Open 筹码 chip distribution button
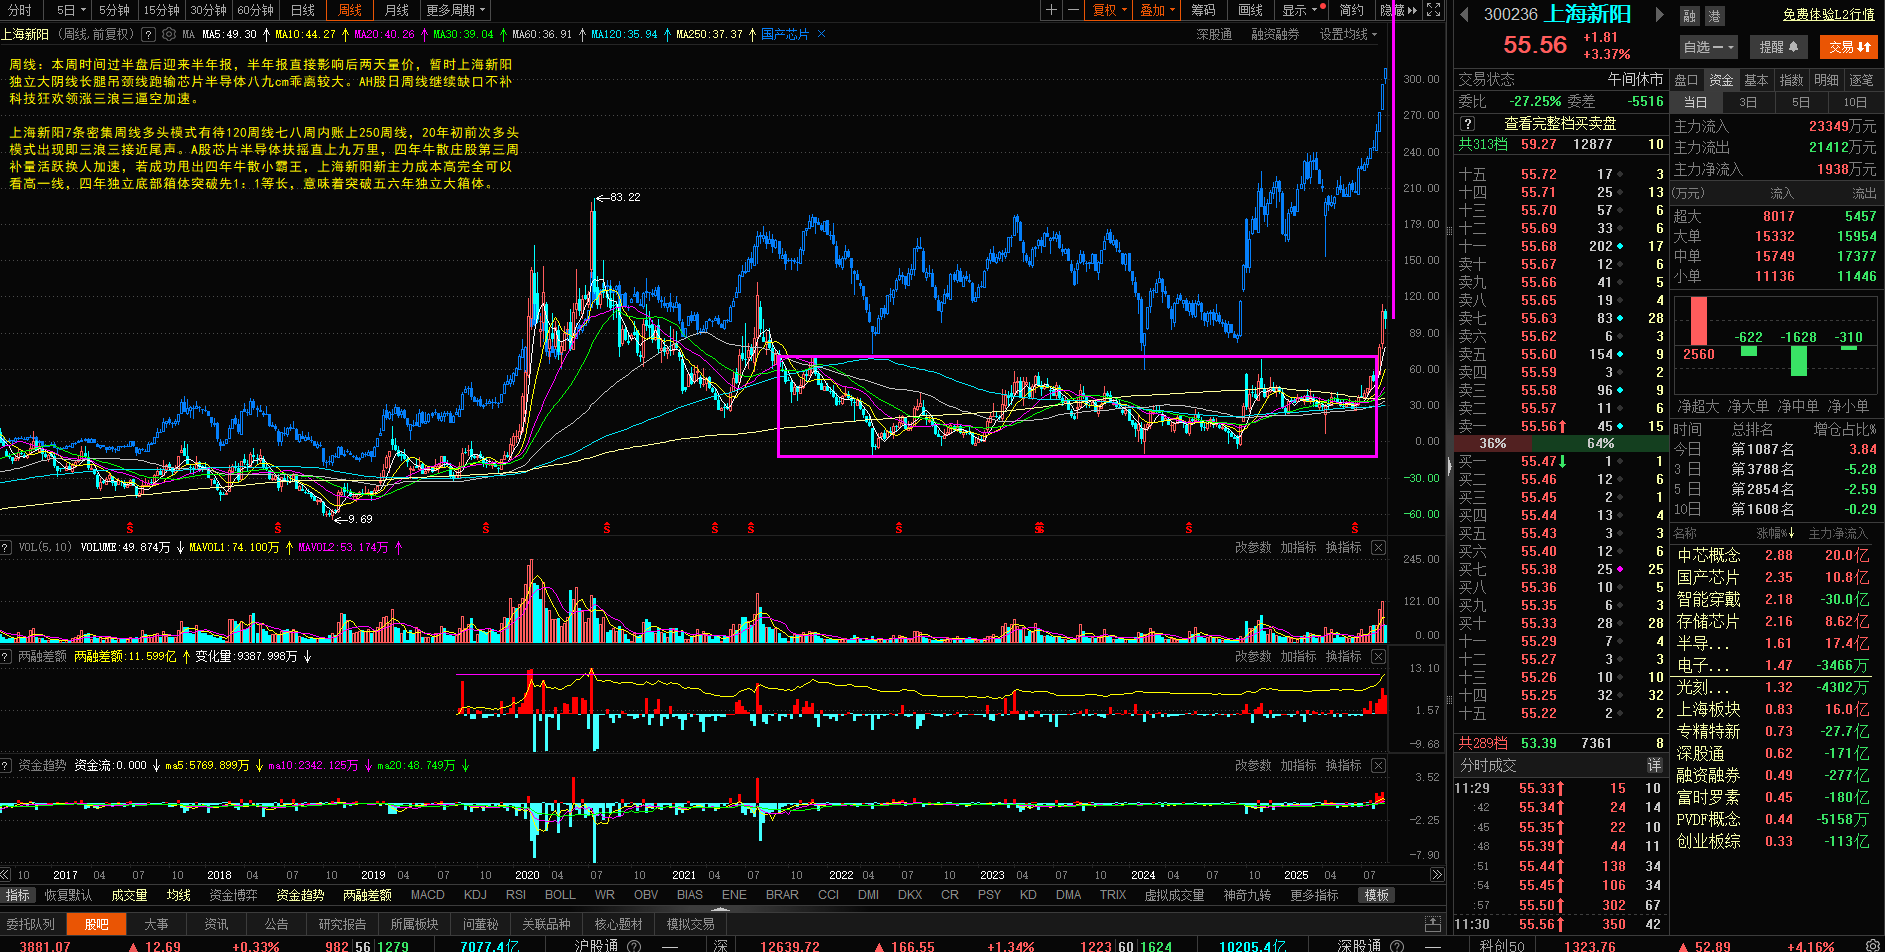This screenshot has width=1885, height=952. click(x=1204, y=10)
